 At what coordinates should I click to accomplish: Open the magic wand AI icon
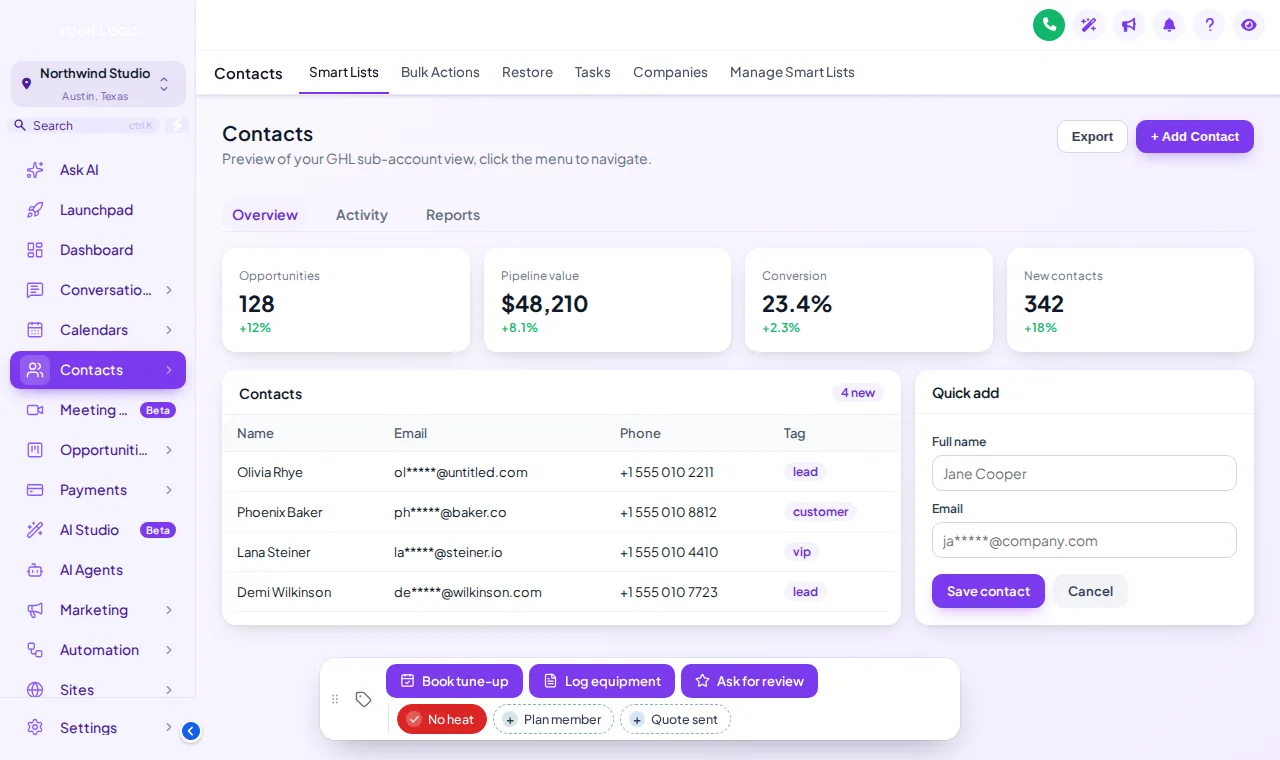tap(1089, 25)
